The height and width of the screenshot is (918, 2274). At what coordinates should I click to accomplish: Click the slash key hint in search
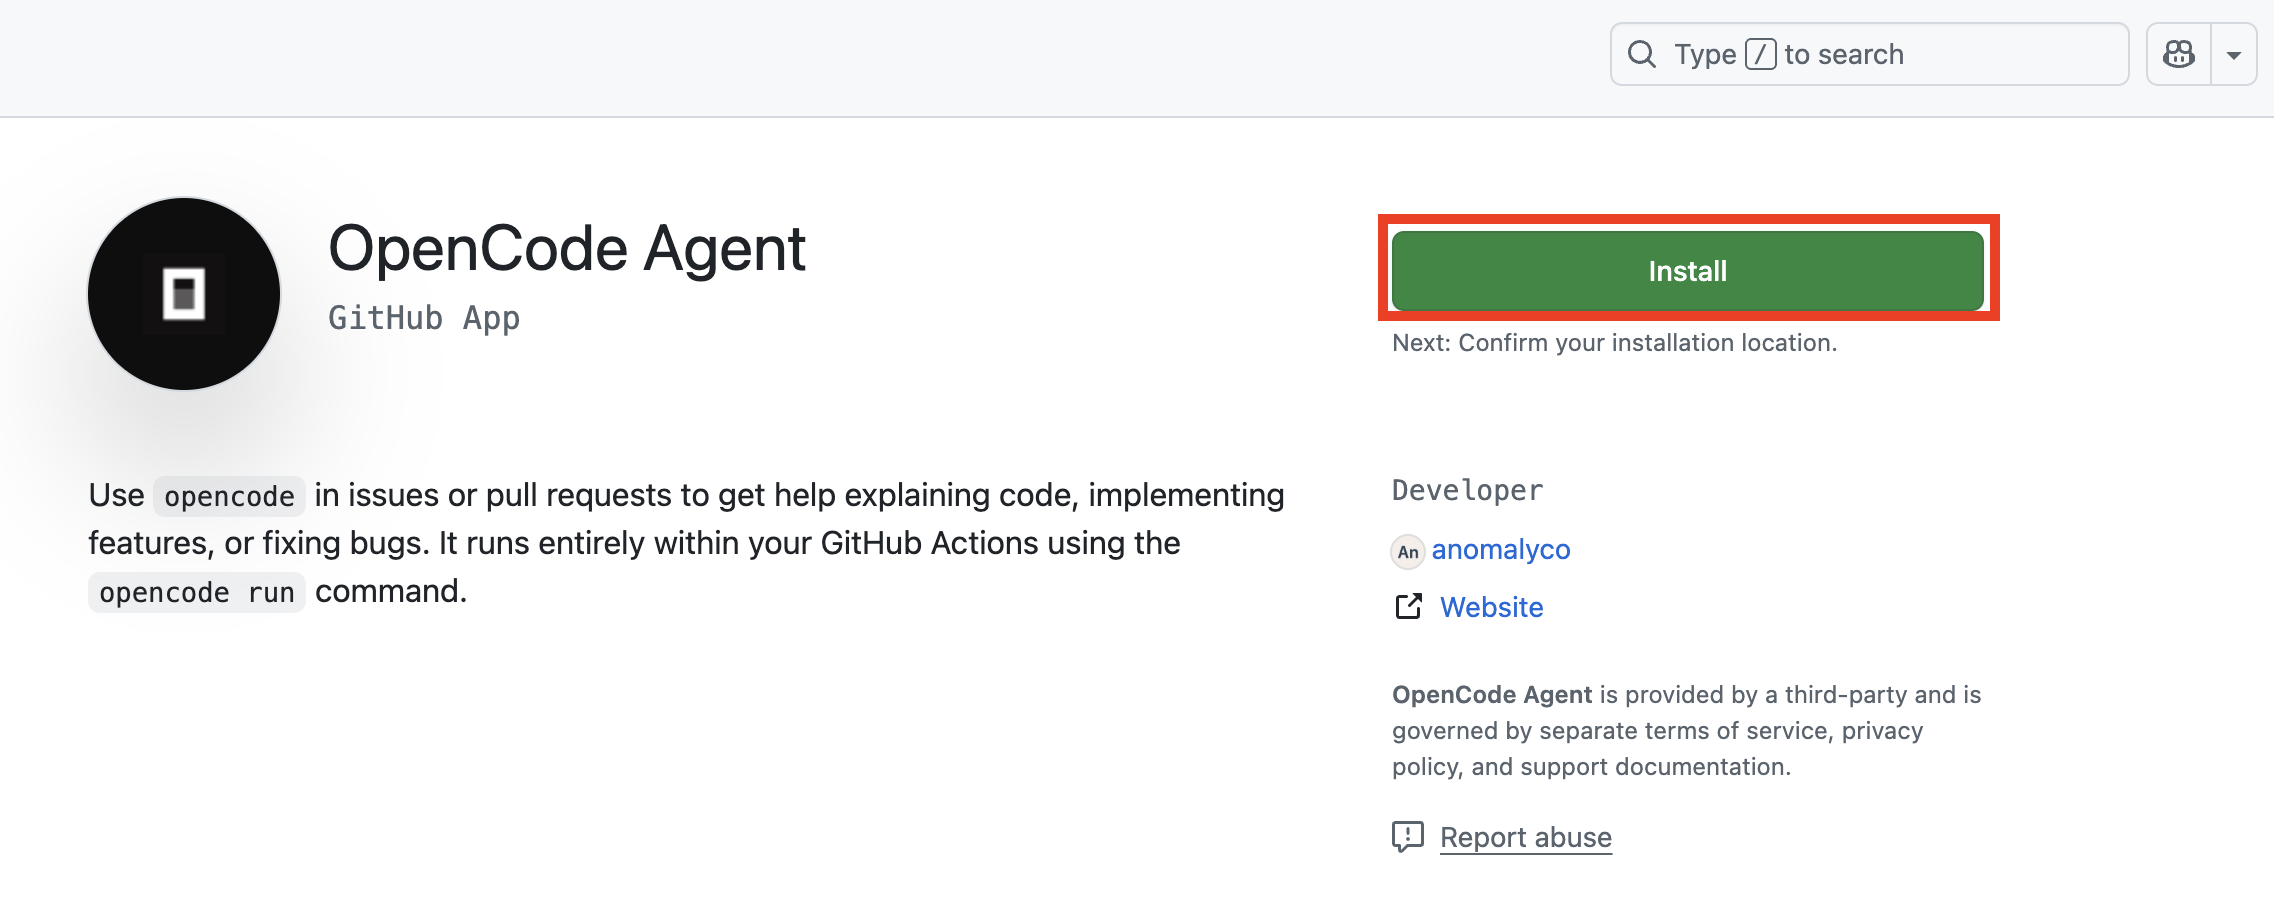(1760, 54)
